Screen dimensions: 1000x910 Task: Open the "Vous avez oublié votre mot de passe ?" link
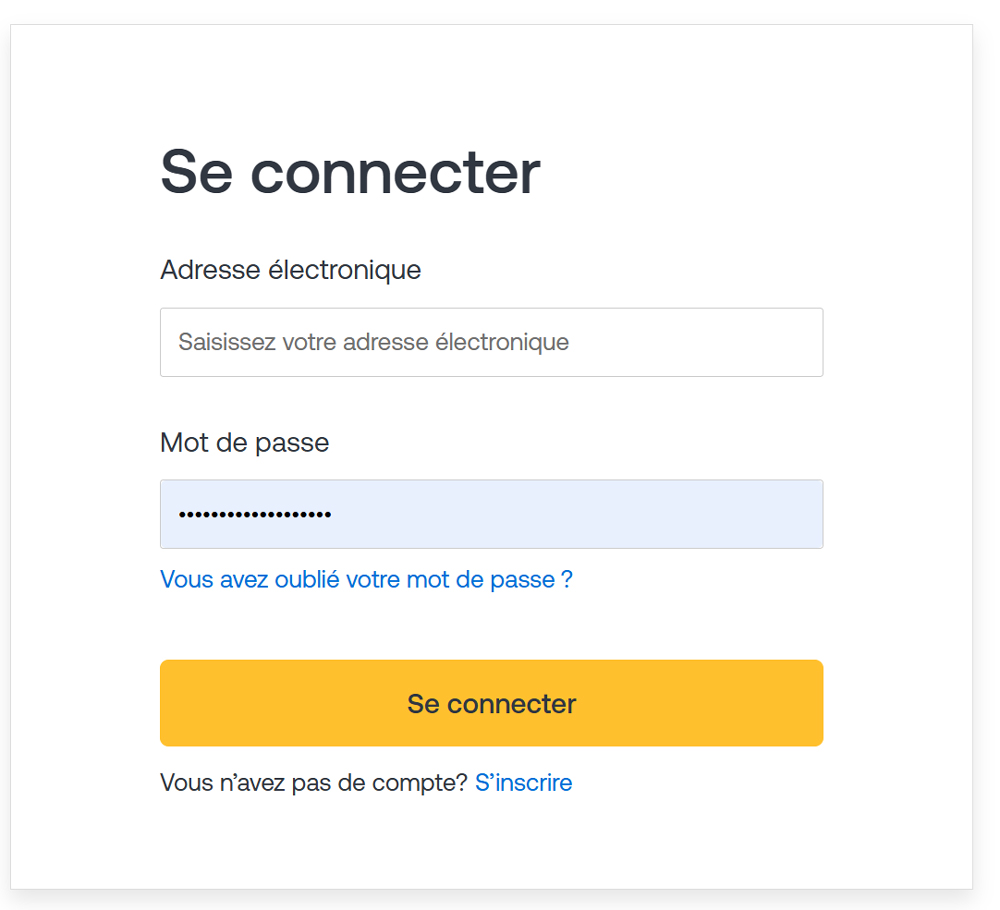click(366, 579)
